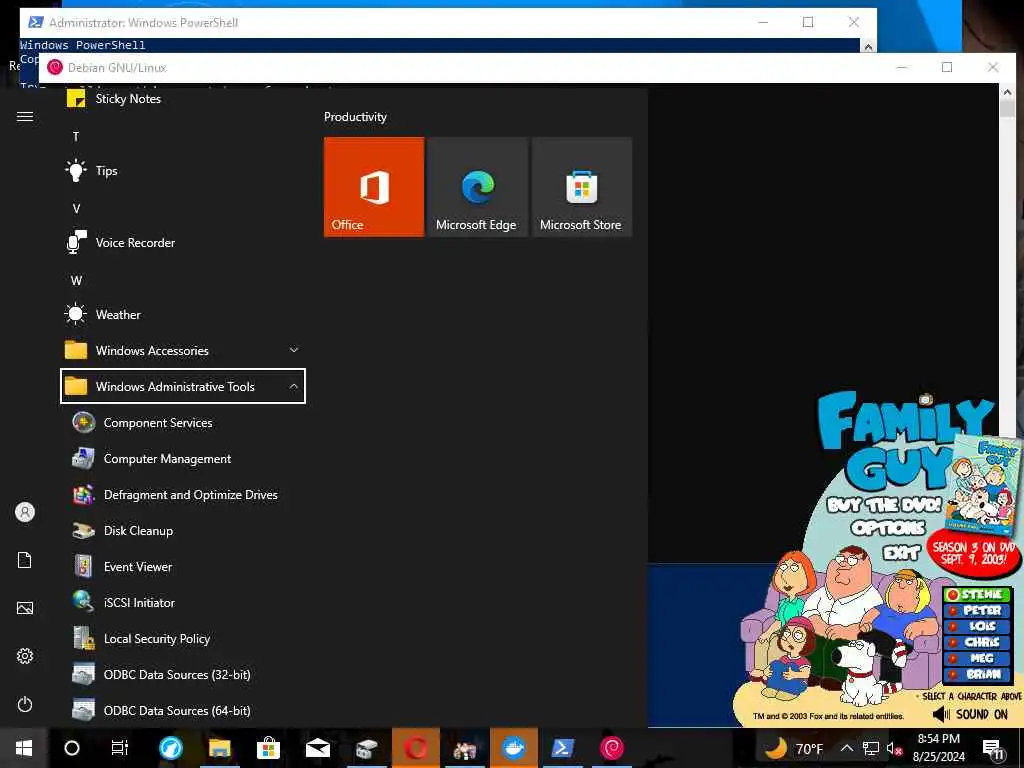Viewport: 1024px width, 768px height.
Task: Open File Explorer from the taskbar
Action: [x=220, y=748]
